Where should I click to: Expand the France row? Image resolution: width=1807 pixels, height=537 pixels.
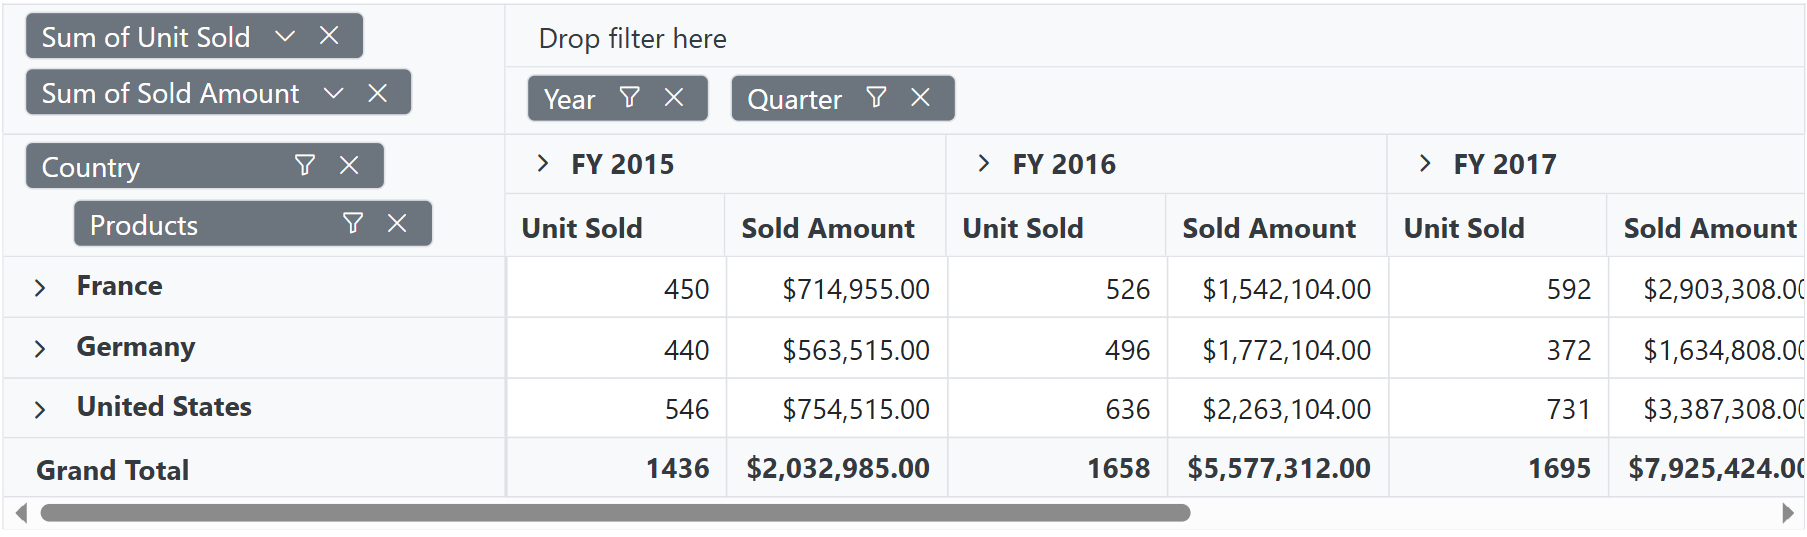click(x=40, y=288)
